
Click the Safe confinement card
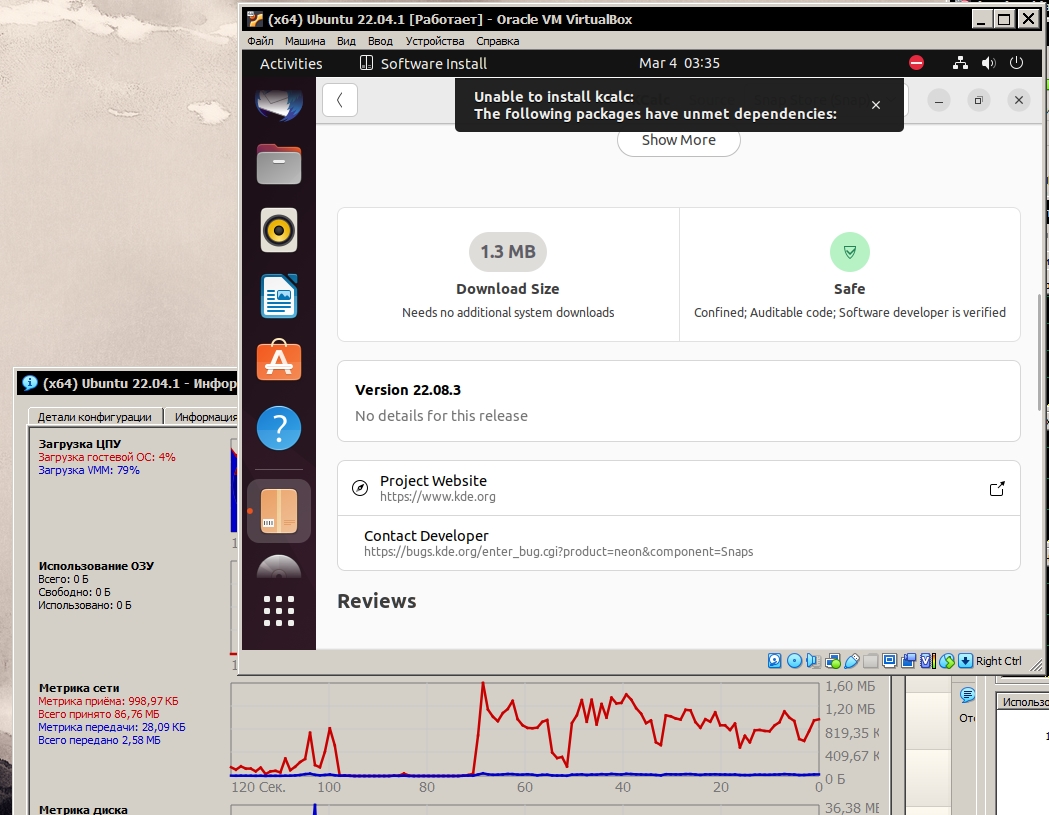coord(850,274)
